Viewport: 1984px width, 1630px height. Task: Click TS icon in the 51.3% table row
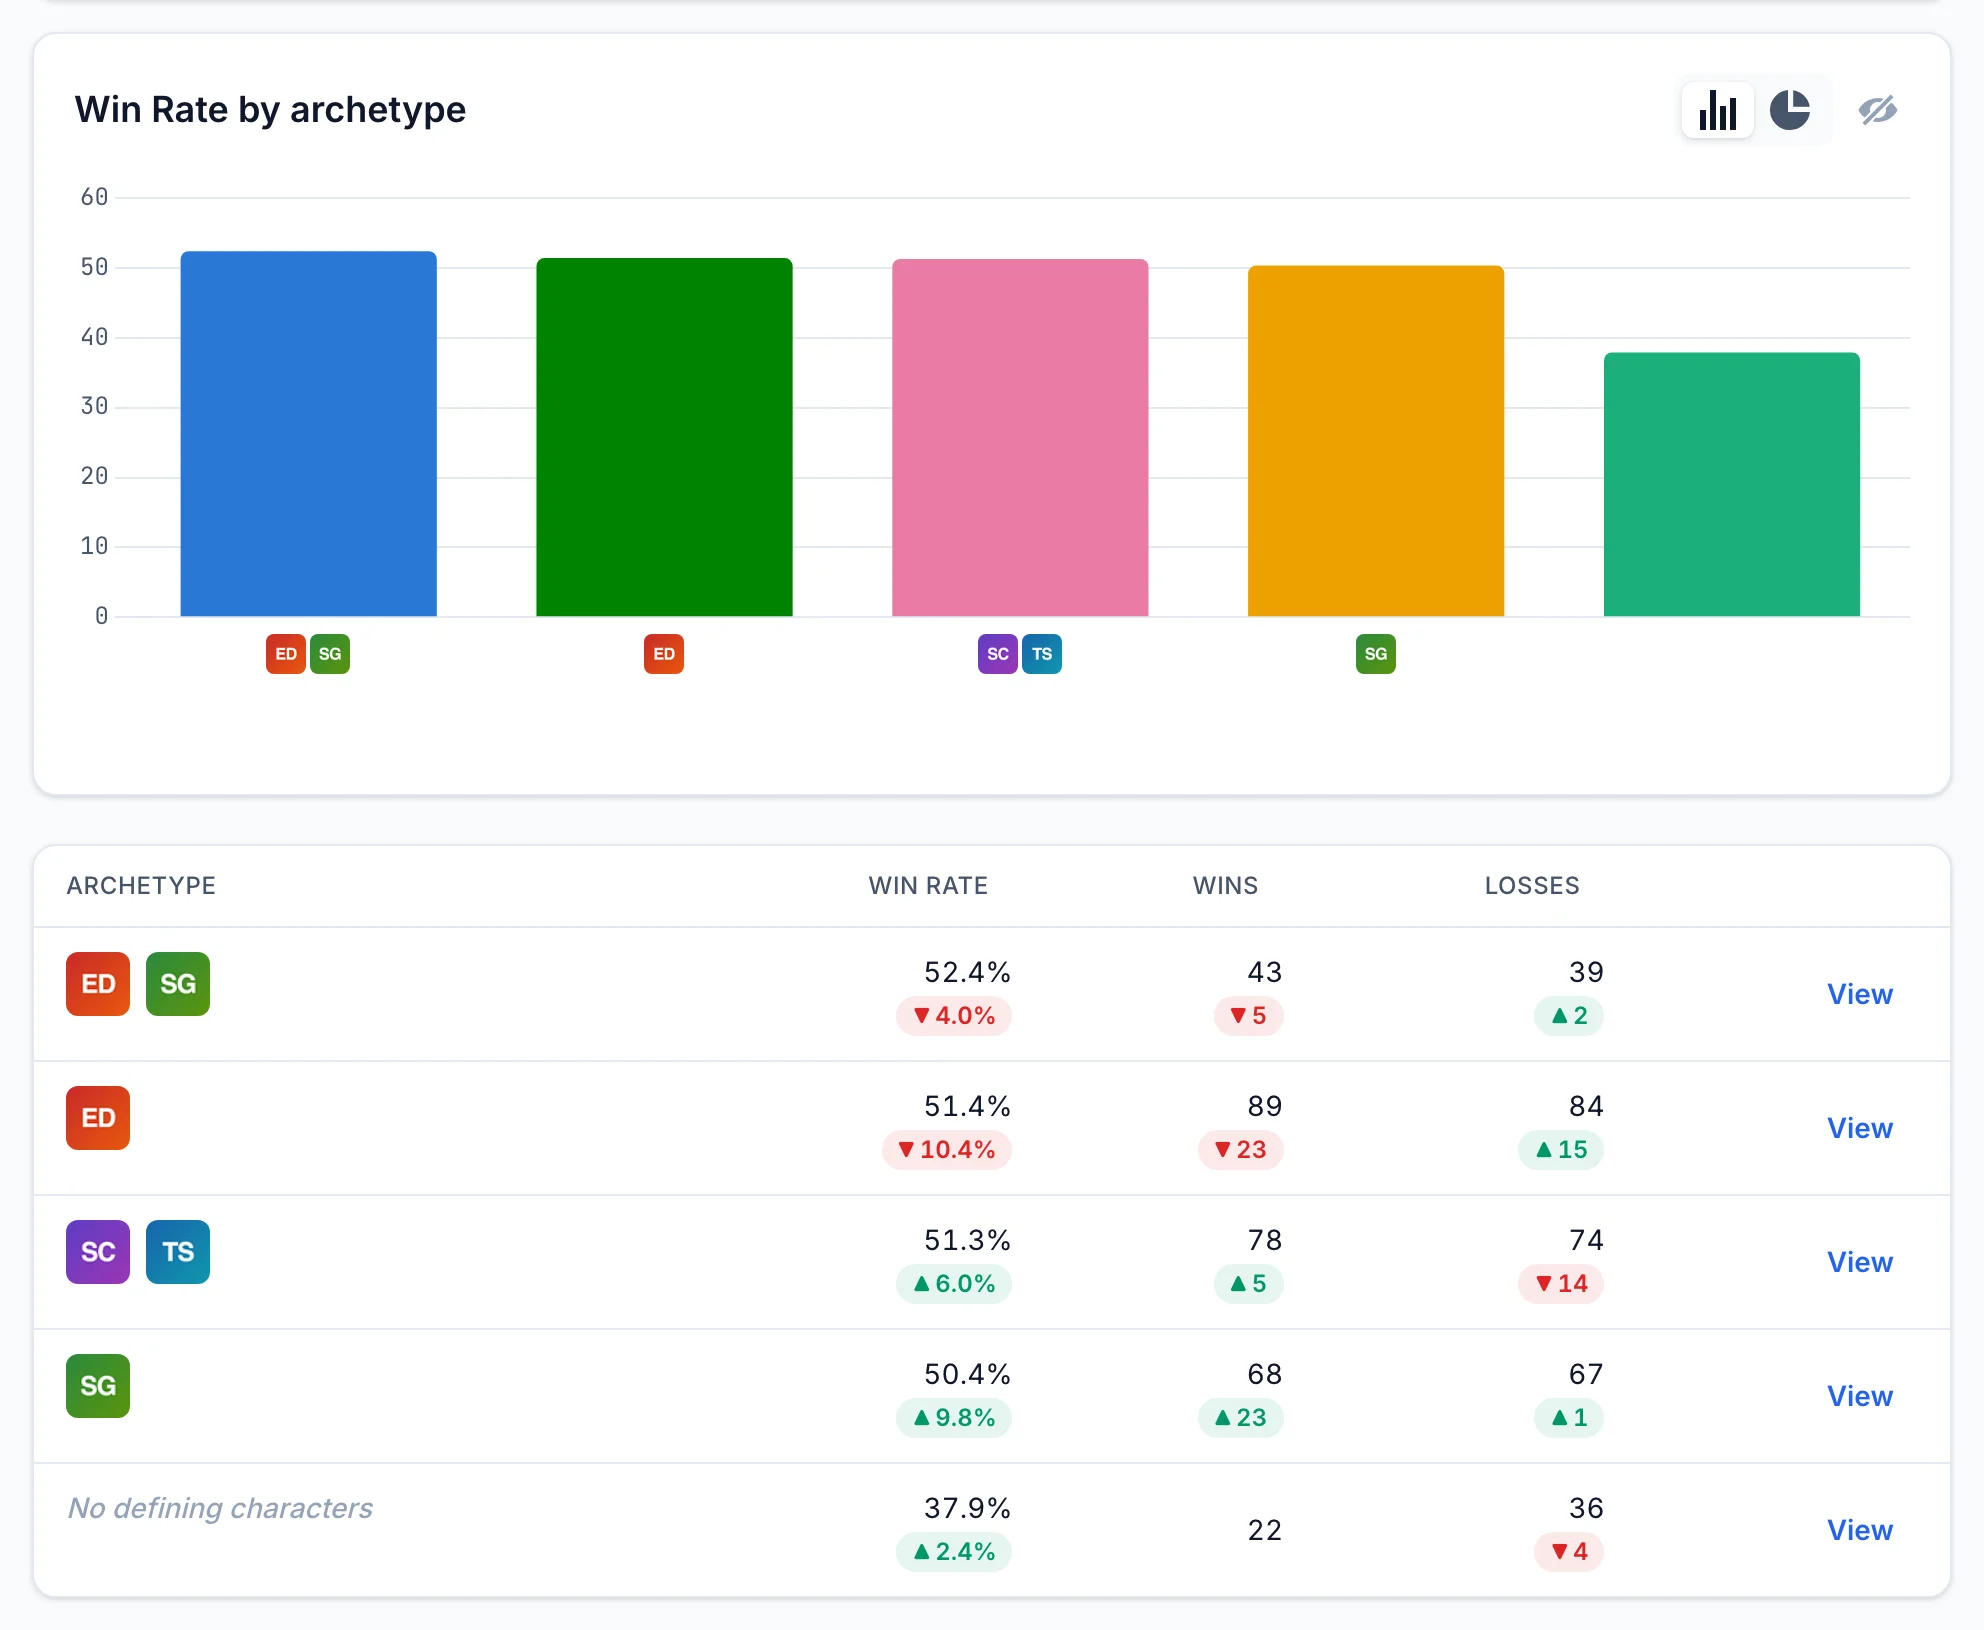(x=178, y=1252)
